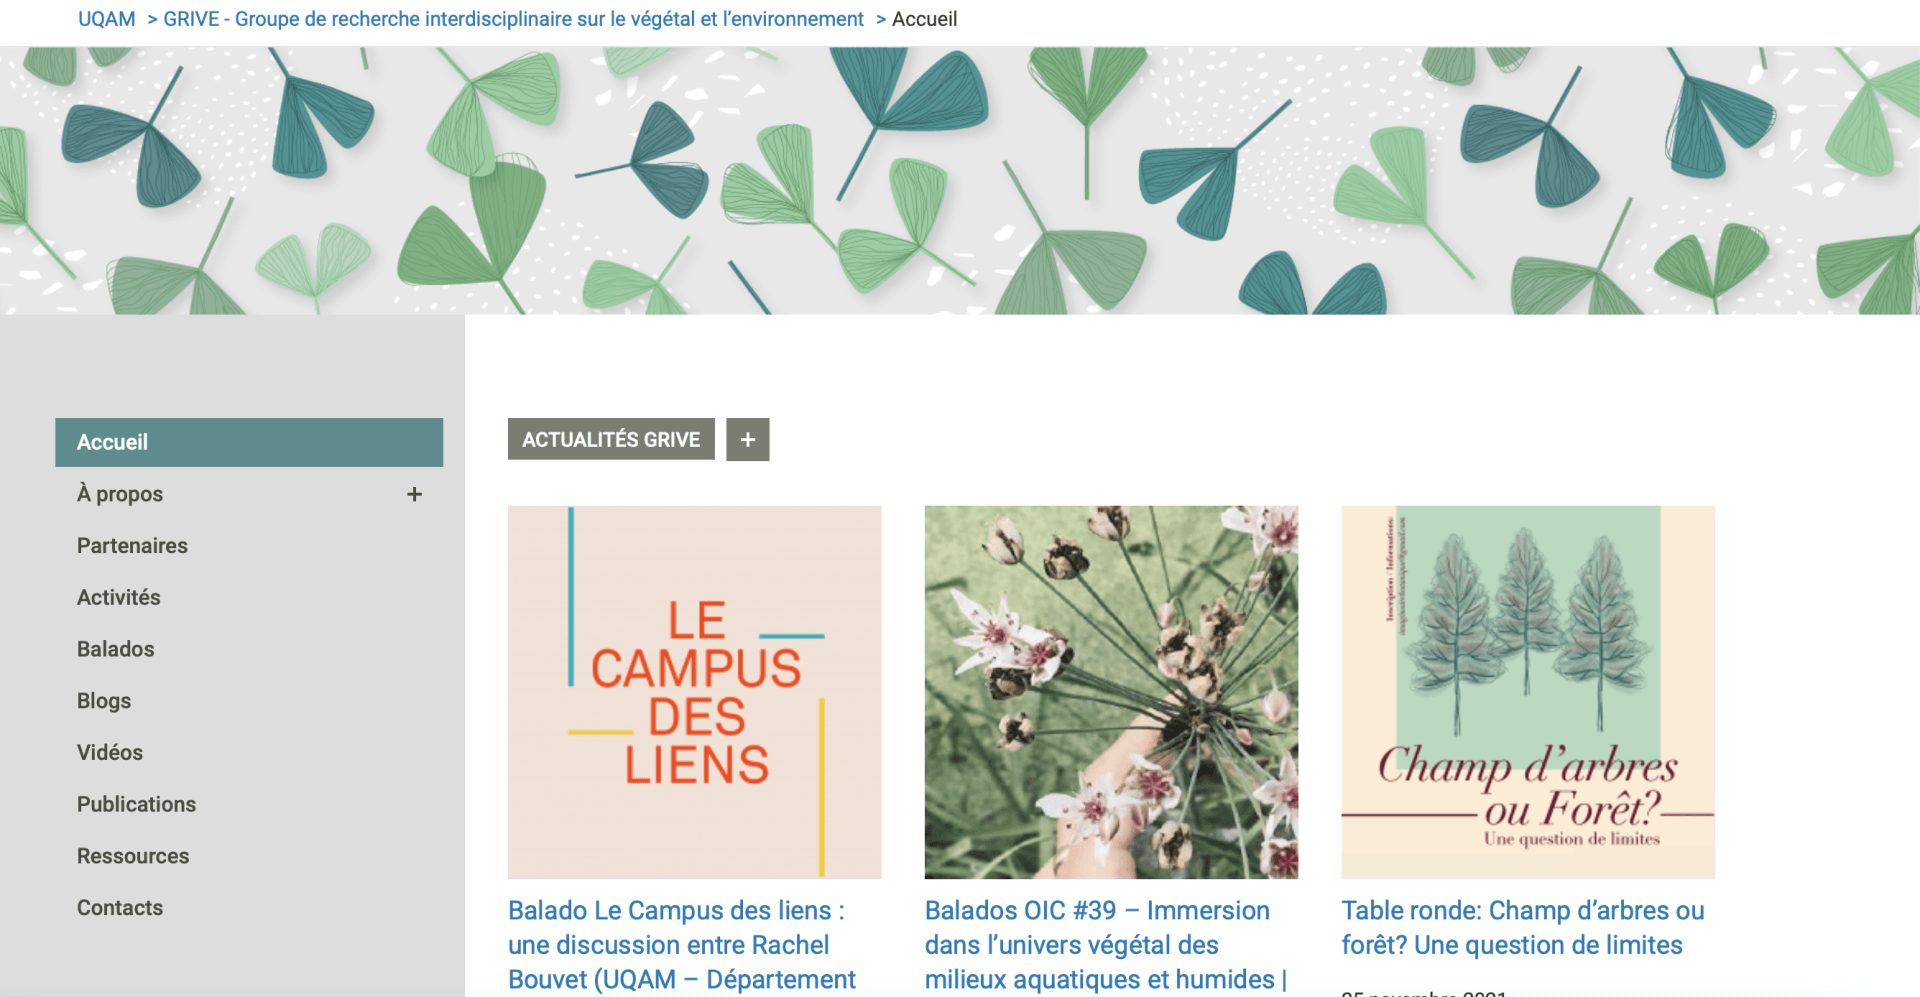Open the Publications menu entry
1920x997 pixels.
[136, 804]
